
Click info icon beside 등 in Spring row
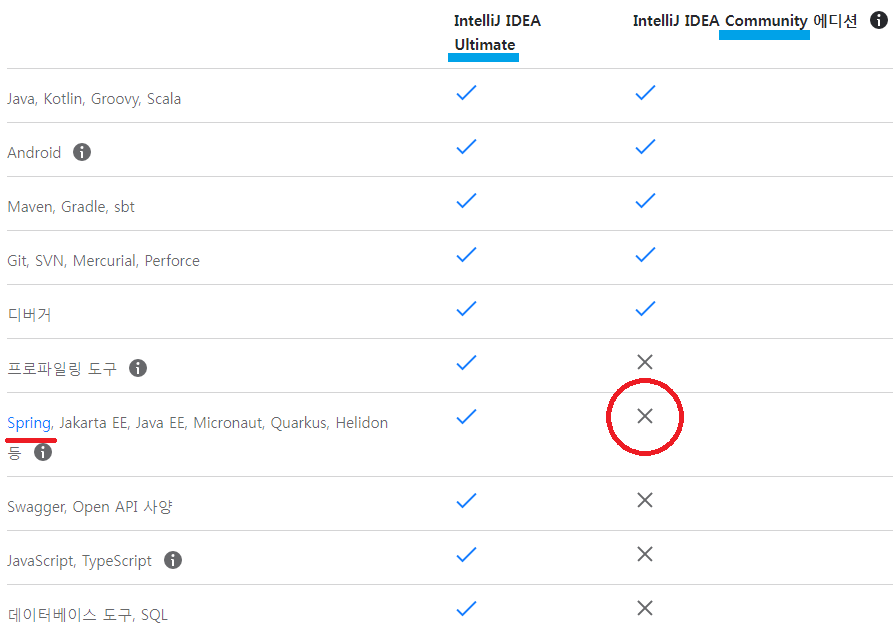43,452
